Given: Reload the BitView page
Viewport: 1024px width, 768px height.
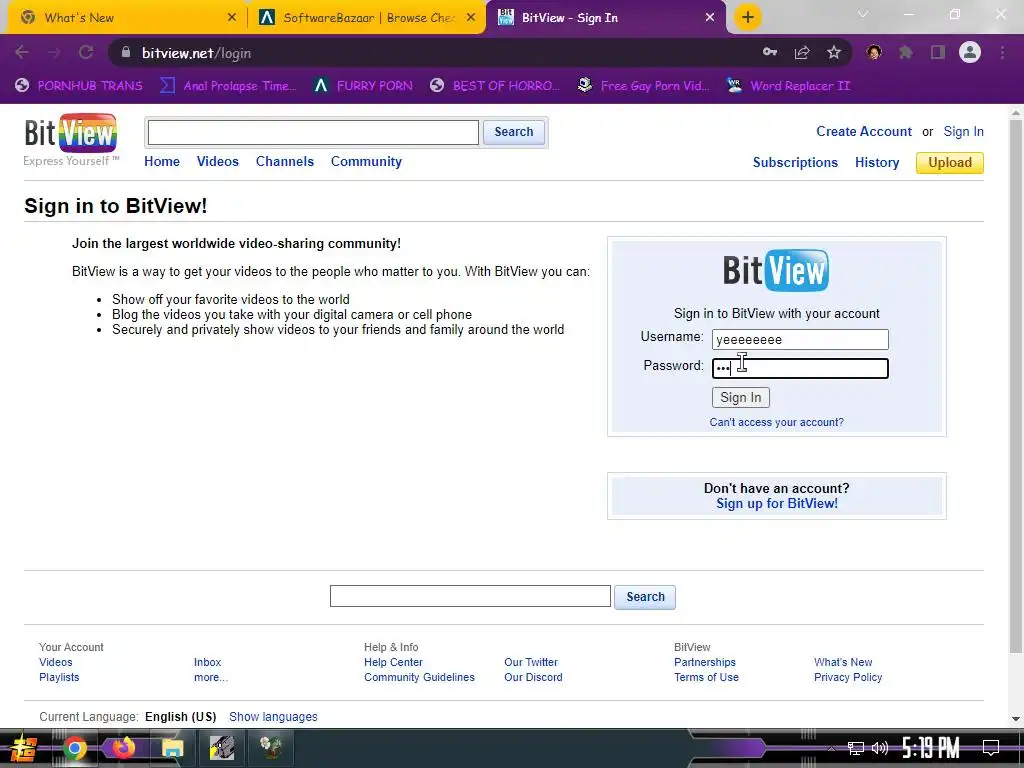Looking at the screenshot, I should [x=86, y=53].
